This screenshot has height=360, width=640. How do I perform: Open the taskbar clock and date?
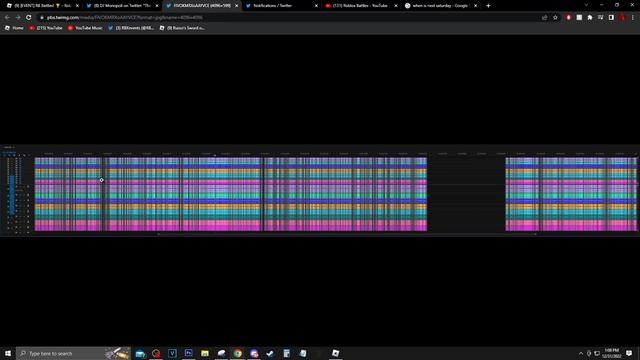pyautogui.click(x=611, y=353)
